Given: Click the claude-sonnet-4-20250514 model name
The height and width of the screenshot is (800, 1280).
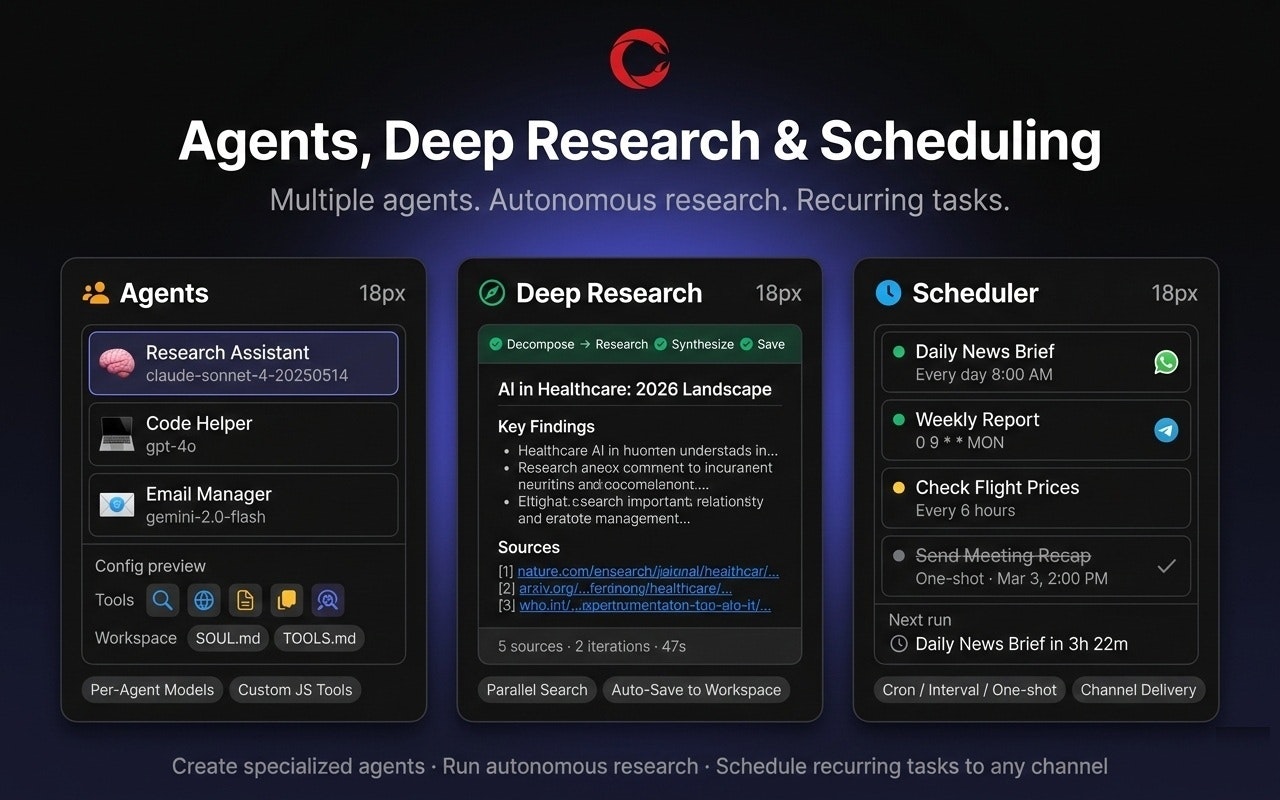Looking at the screenshot, I should (247, 376).
